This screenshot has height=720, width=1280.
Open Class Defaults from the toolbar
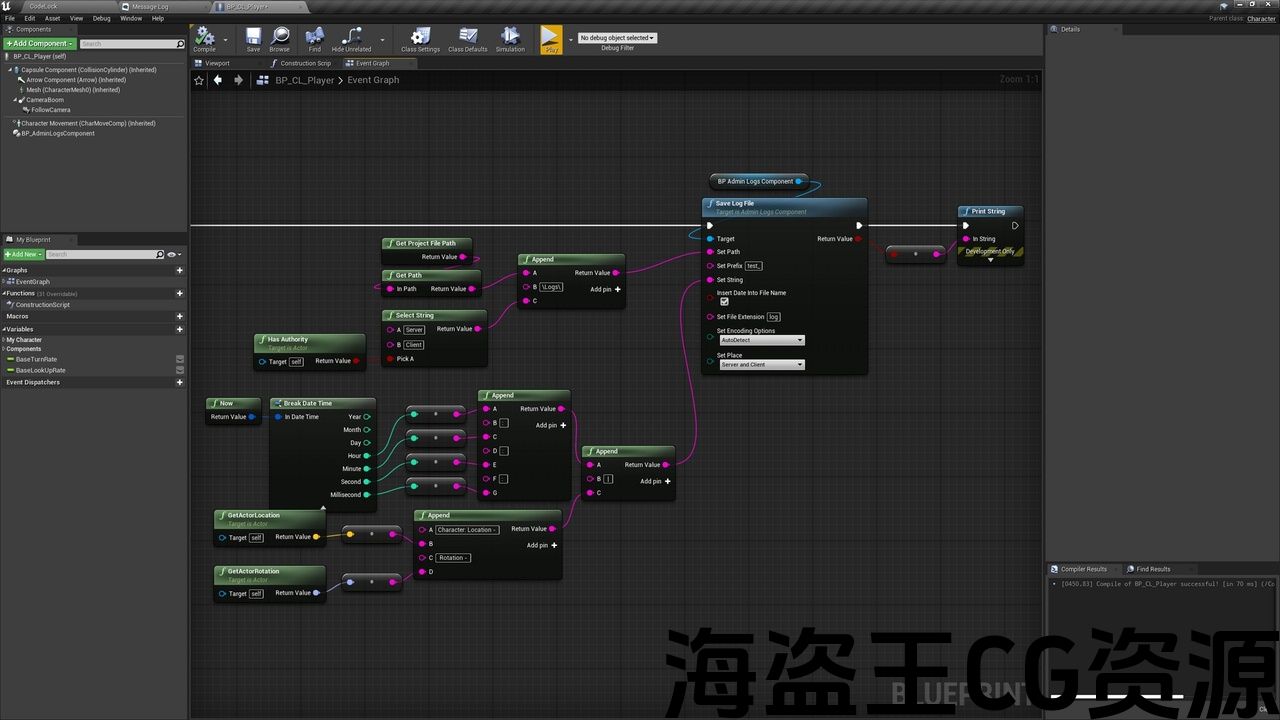pyautogui.click(x=468, y=37)
